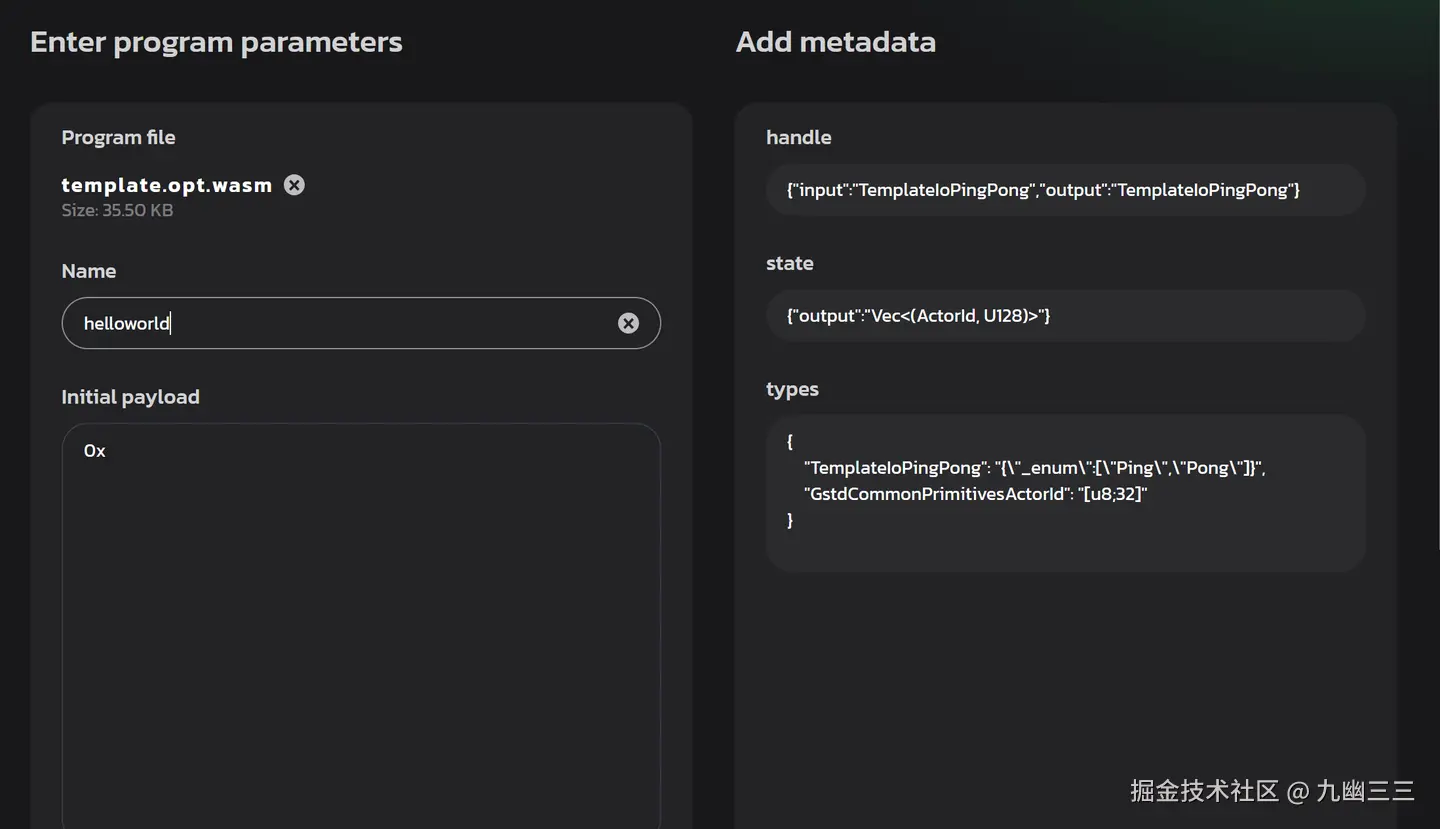
Task: Click the handle label
Action: point(798,138)
